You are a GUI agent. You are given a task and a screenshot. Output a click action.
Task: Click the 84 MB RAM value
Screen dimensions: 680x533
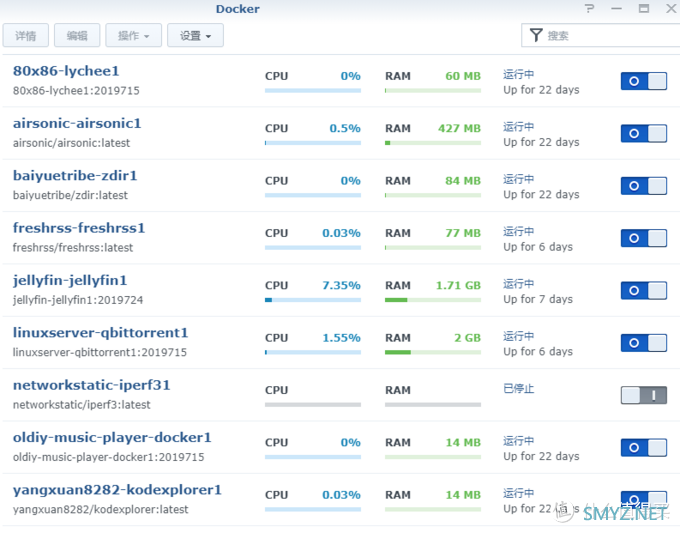pyautogui.click(x=463, y=181)
